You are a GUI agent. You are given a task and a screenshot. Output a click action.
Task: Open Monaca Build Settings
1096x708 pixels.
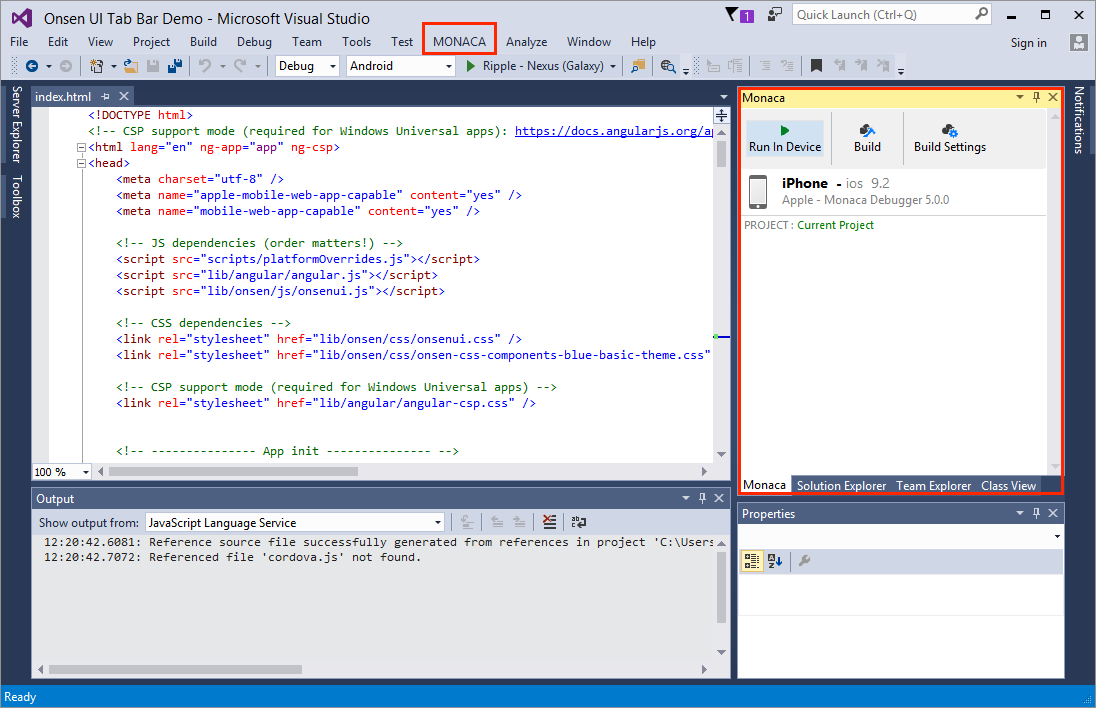coord(950,138)
